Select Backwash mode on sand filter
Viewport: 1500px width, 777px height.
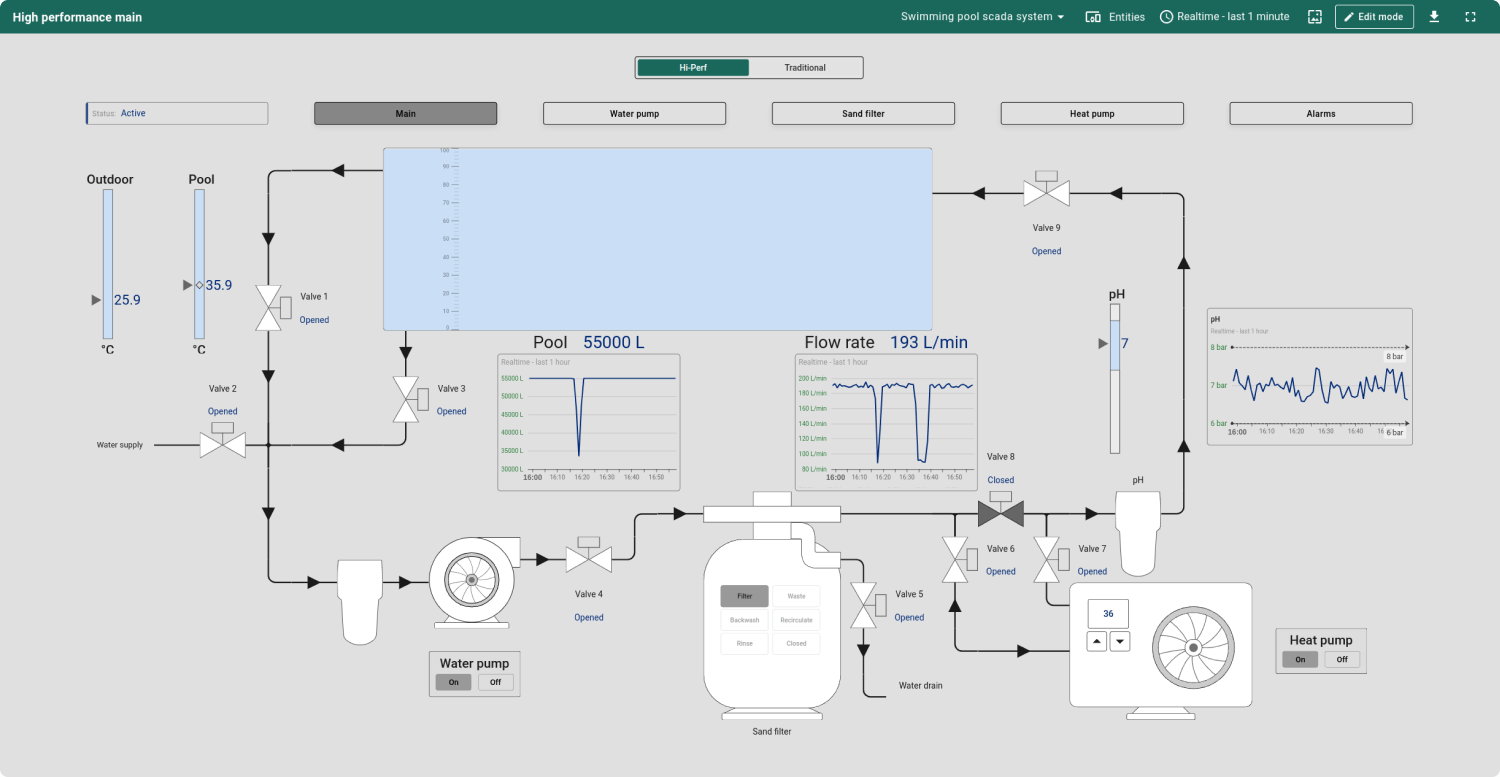pos(745,620)
